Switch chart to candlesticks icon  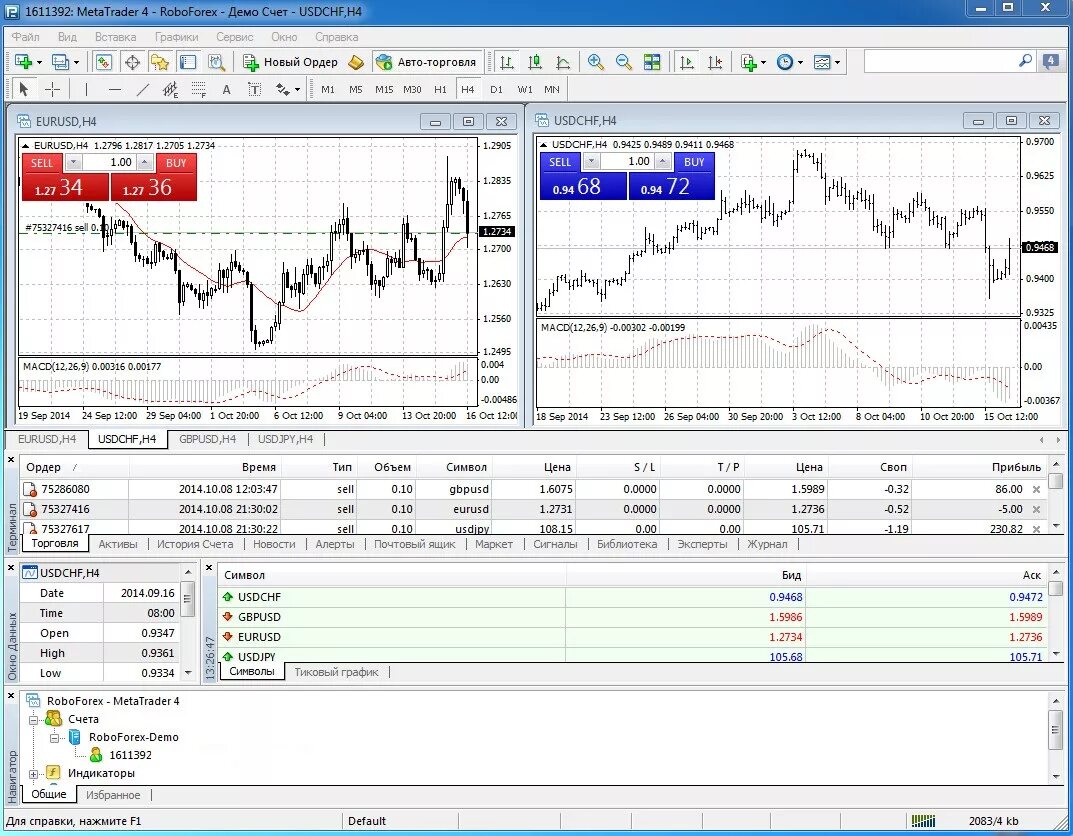click(535, 62)
